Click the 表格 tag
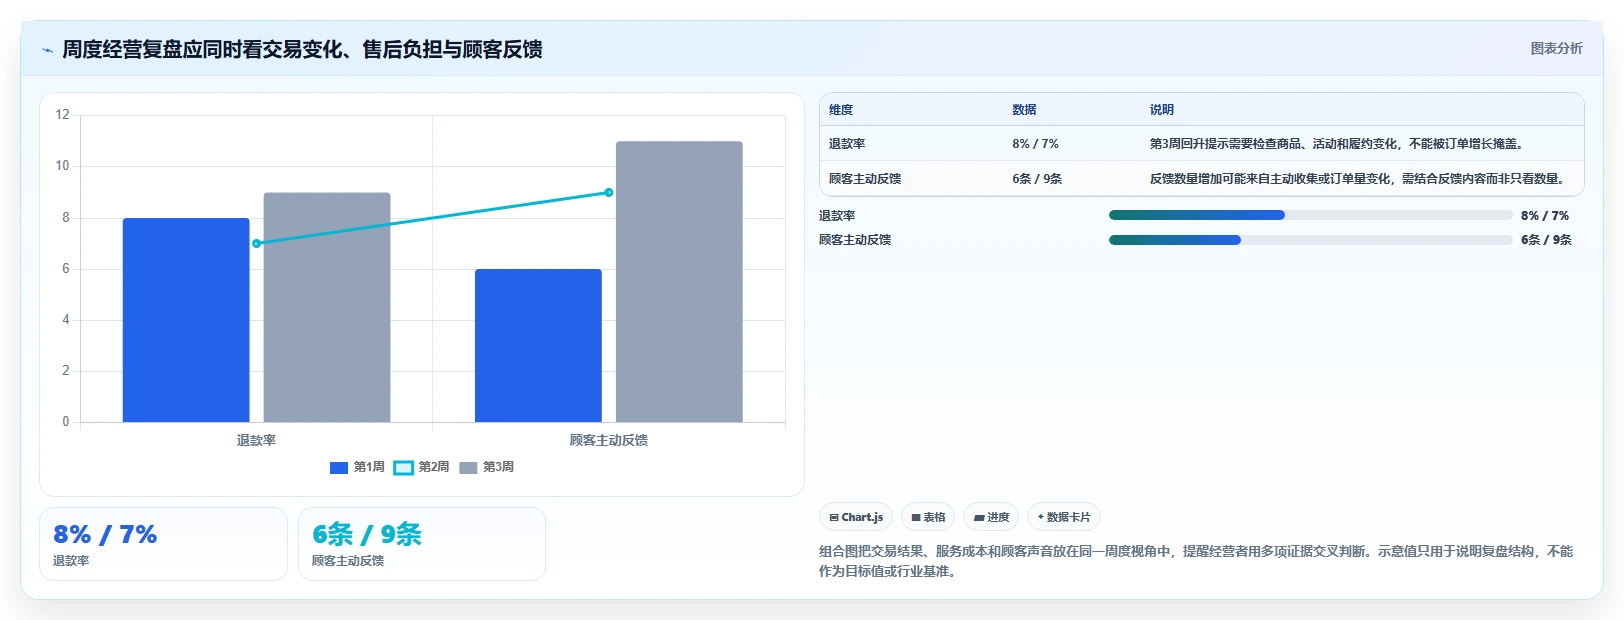Image resolution: width=1624 pixels, height=620 pixels. pos(928,517)
